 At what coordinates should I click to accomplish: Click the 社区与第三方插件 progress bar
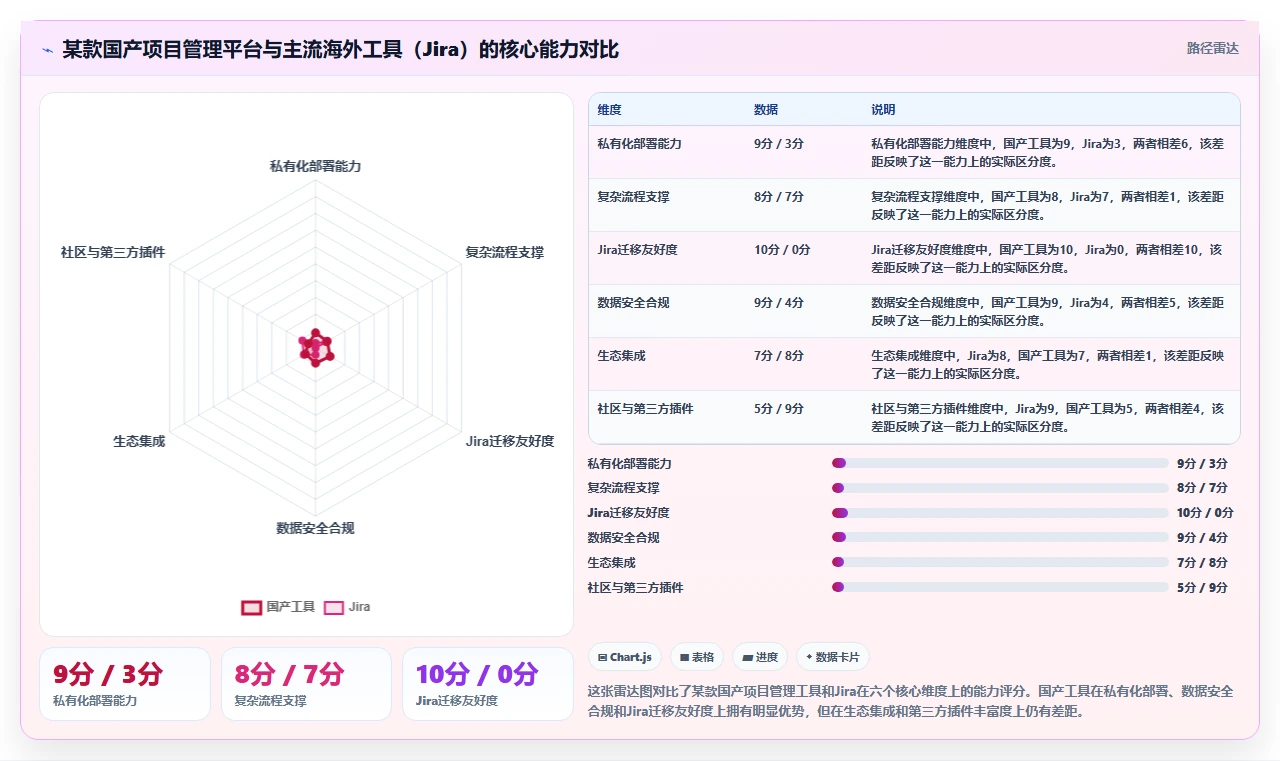coord(1000,587)
